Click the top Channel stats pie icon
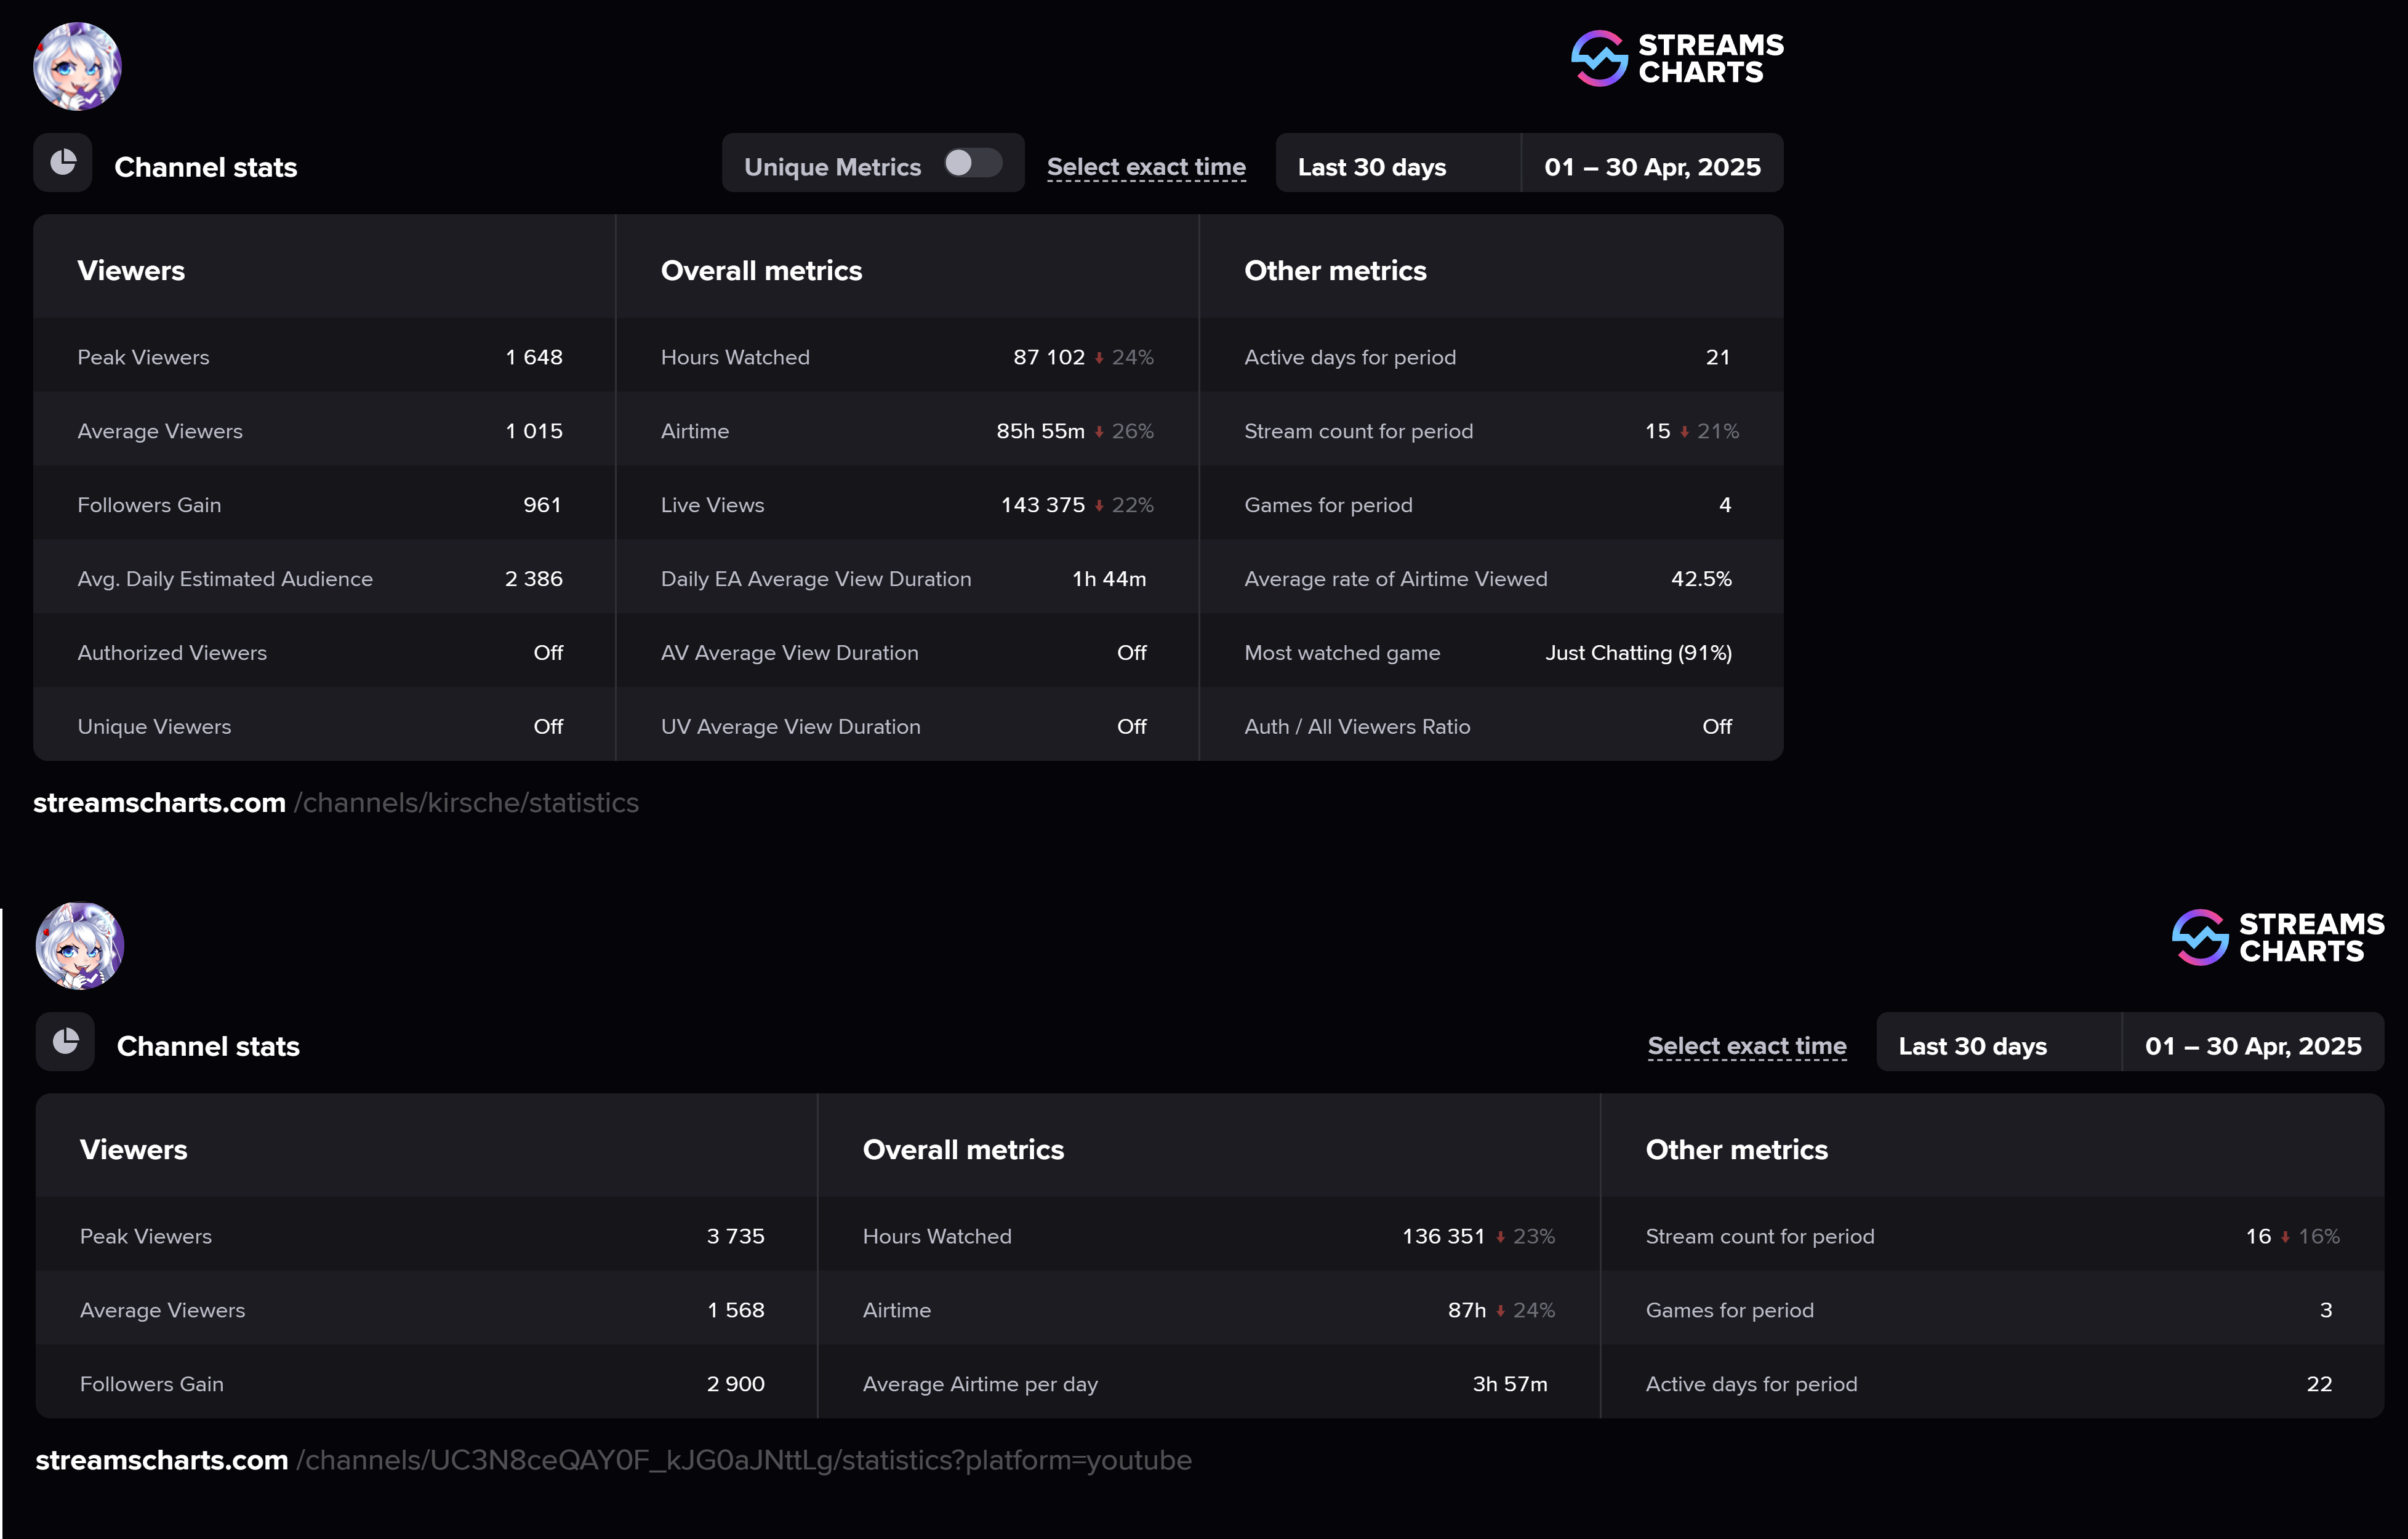Viewport: 2408px width, 1539px height. point(63,163)
